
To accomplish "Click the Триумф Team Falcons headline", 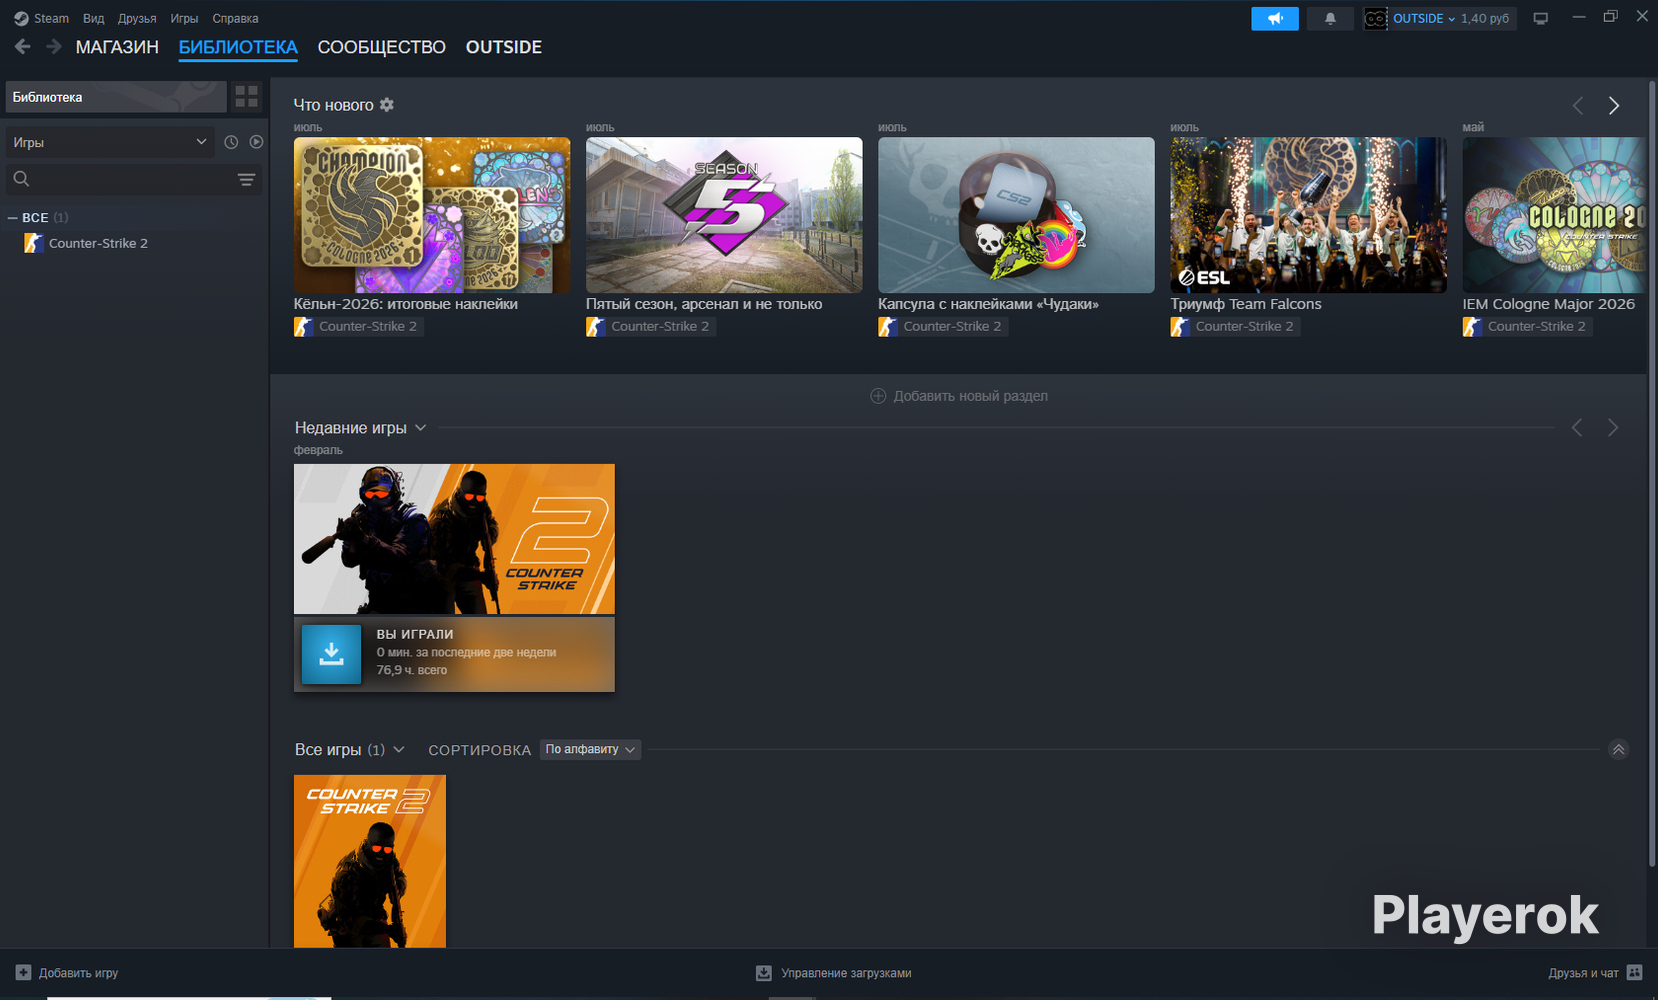I will click(x=1246, y=304).
